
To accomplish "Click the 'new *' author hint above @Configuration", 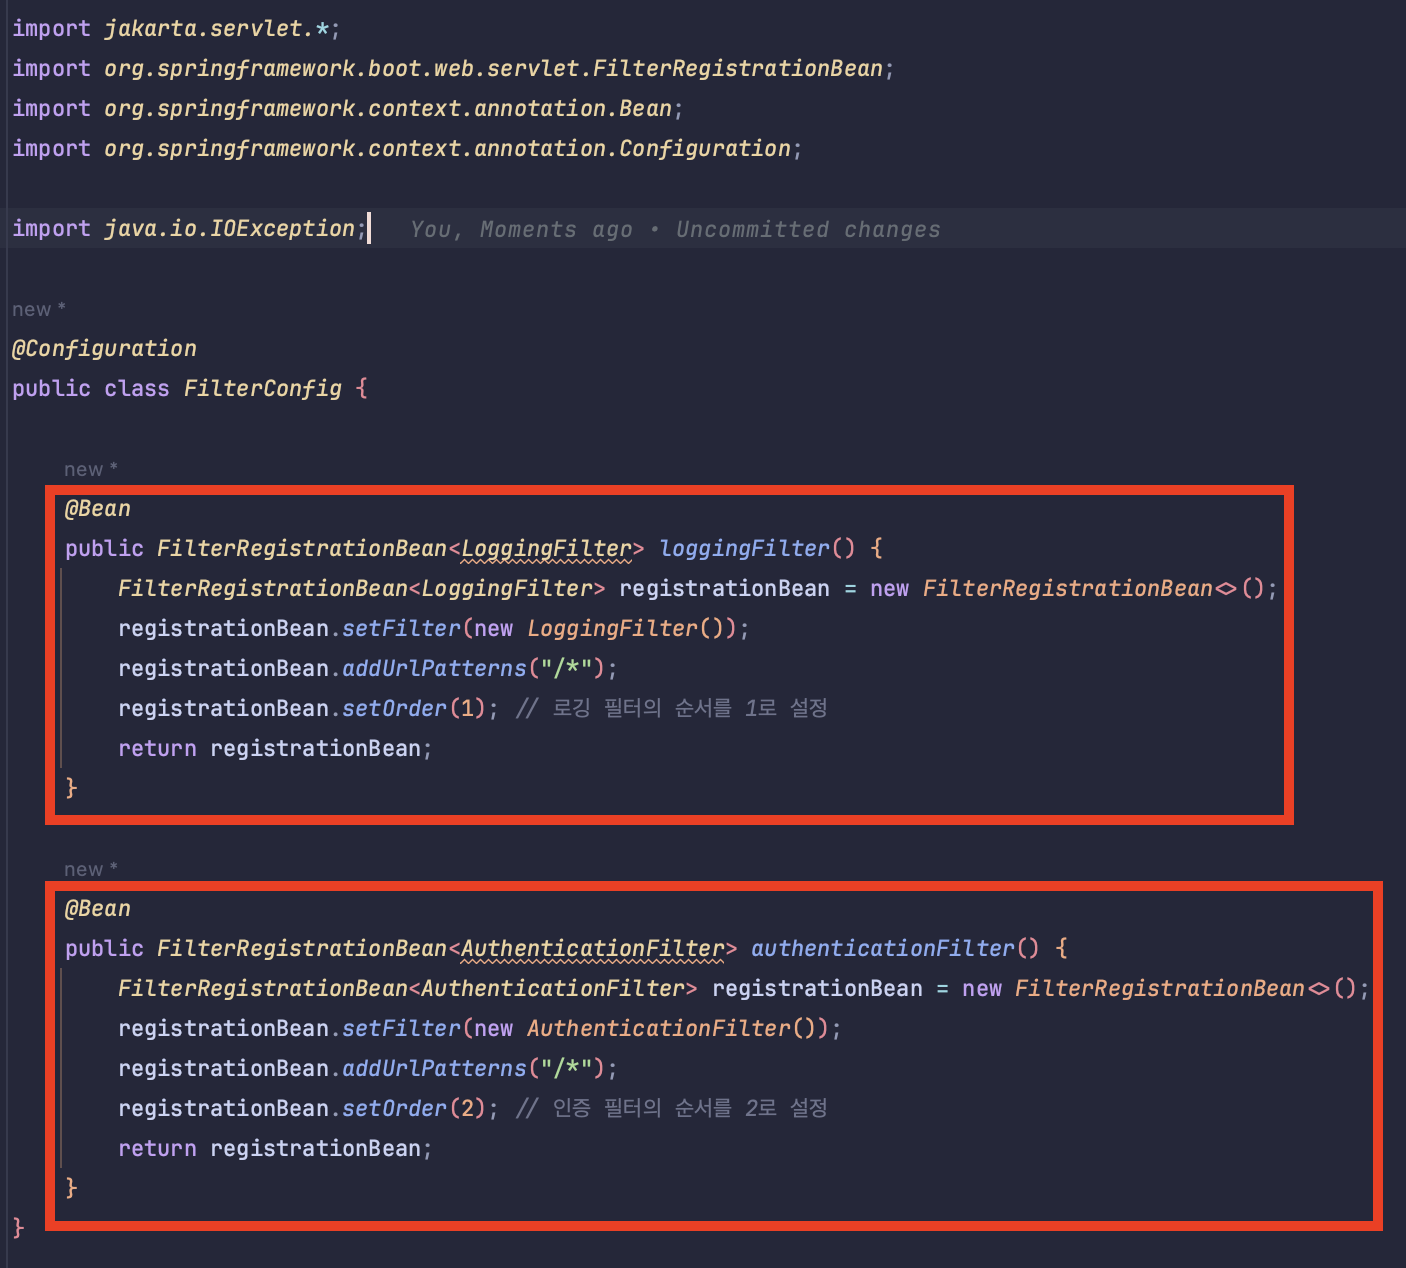I will 39,309.
